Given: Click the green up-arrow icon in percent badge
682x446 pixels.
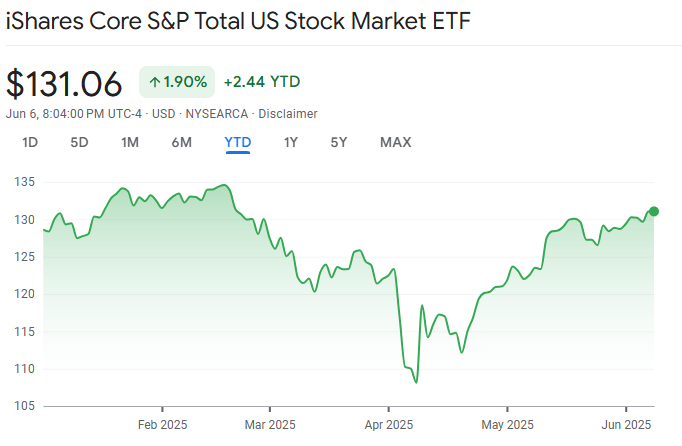Looking at the screenshot, I should [155, 81].
